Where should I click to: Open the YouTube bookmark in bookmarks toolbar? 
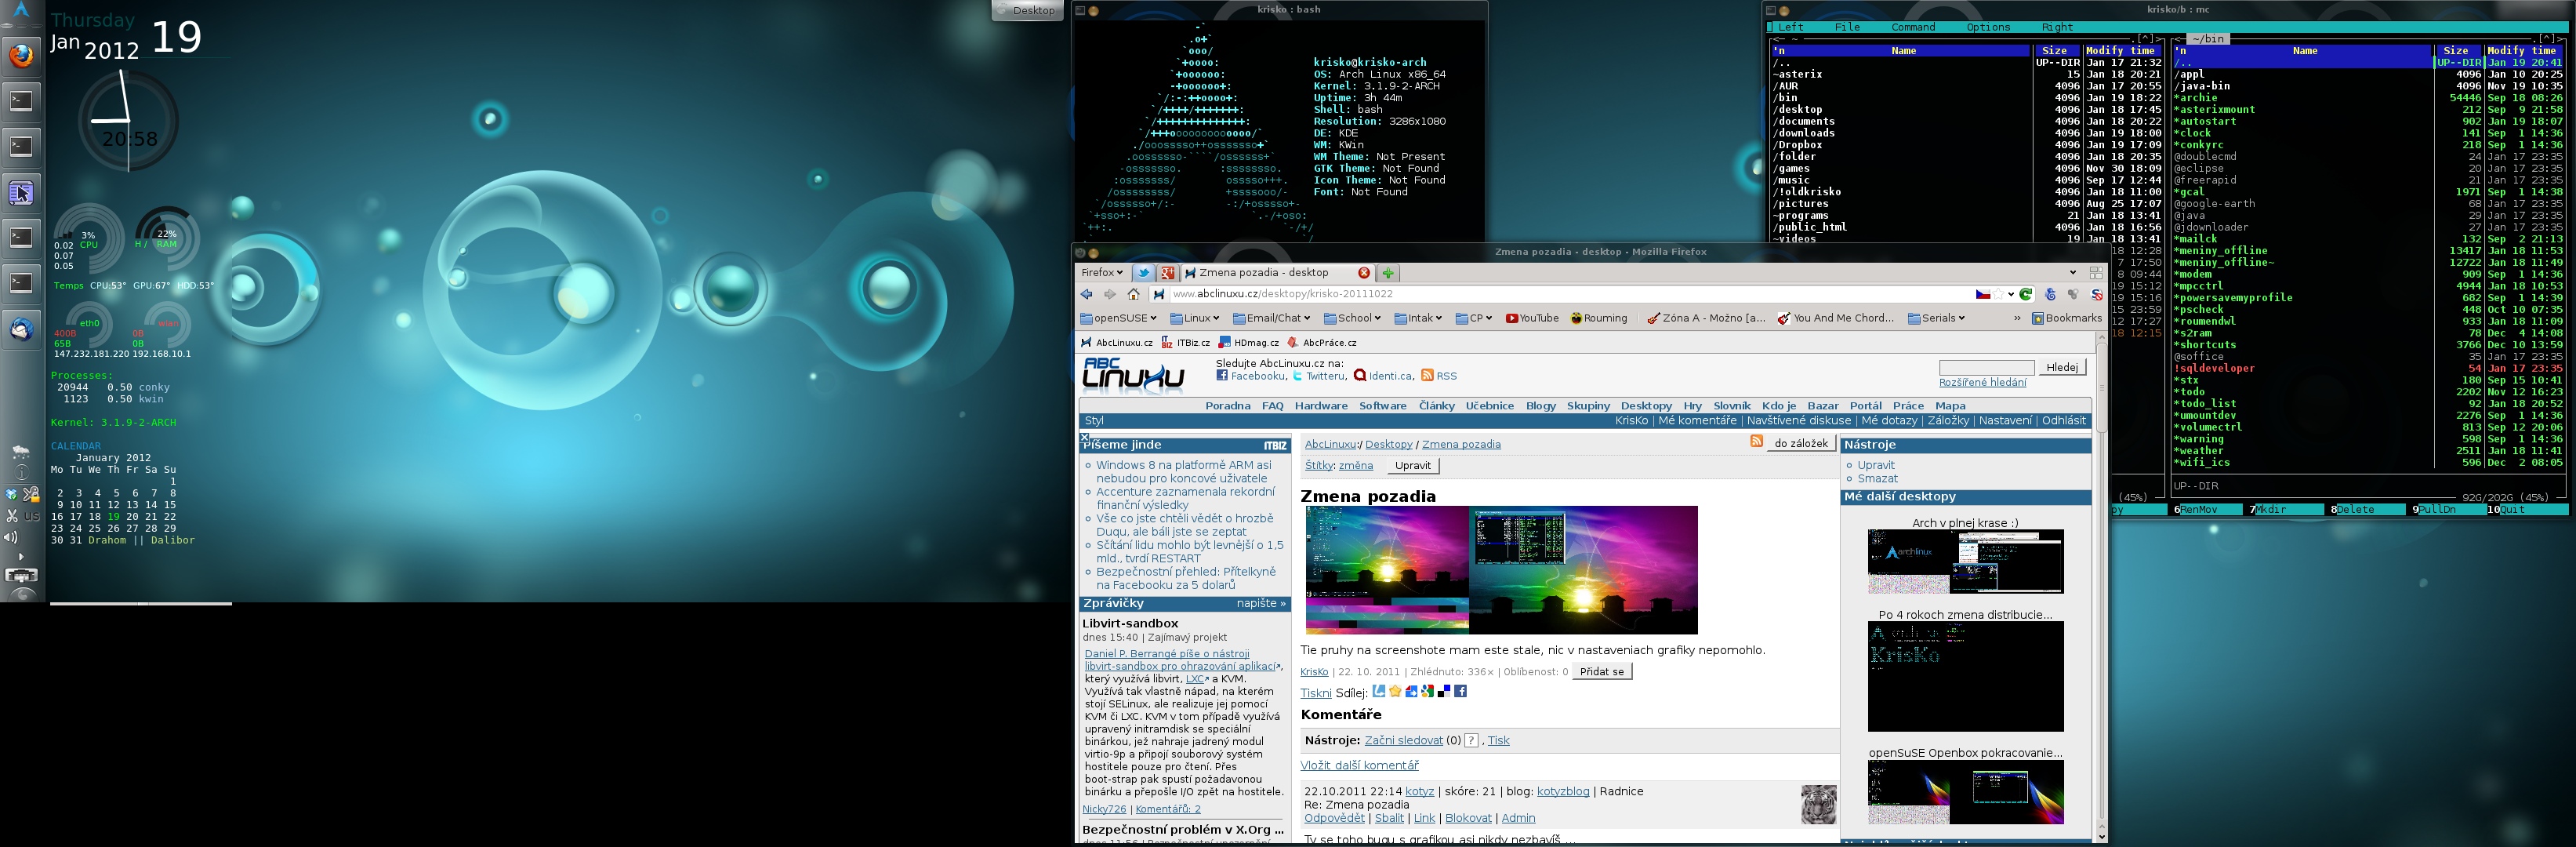(1532, 318)
